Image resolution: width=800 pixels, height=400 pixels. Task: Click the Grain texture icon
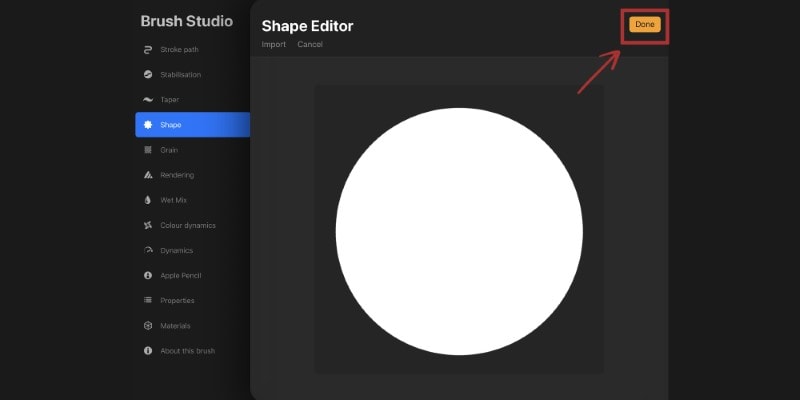coord(148,150)
